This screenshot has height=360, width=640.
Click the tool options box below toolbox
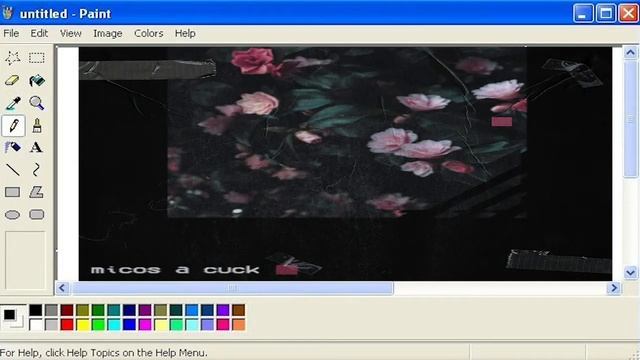pyautogui.click(x=25, y=260)
